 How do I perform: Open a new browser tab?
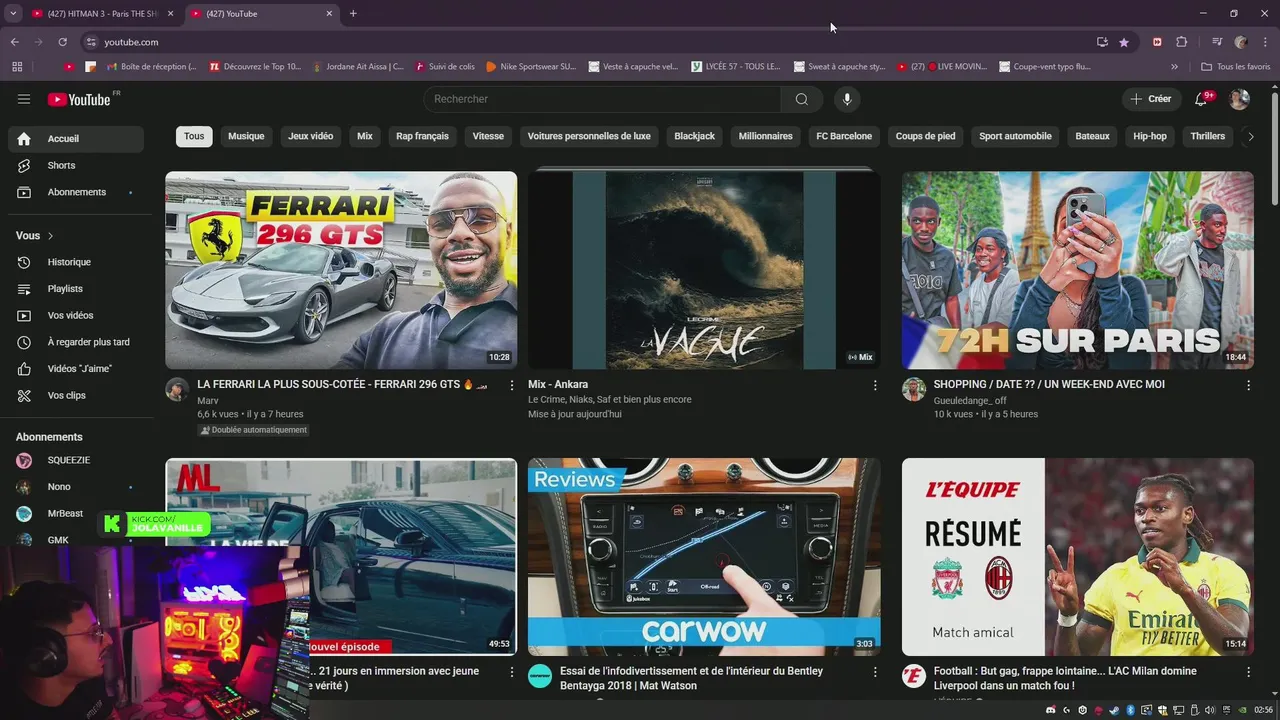click(353, 14)
